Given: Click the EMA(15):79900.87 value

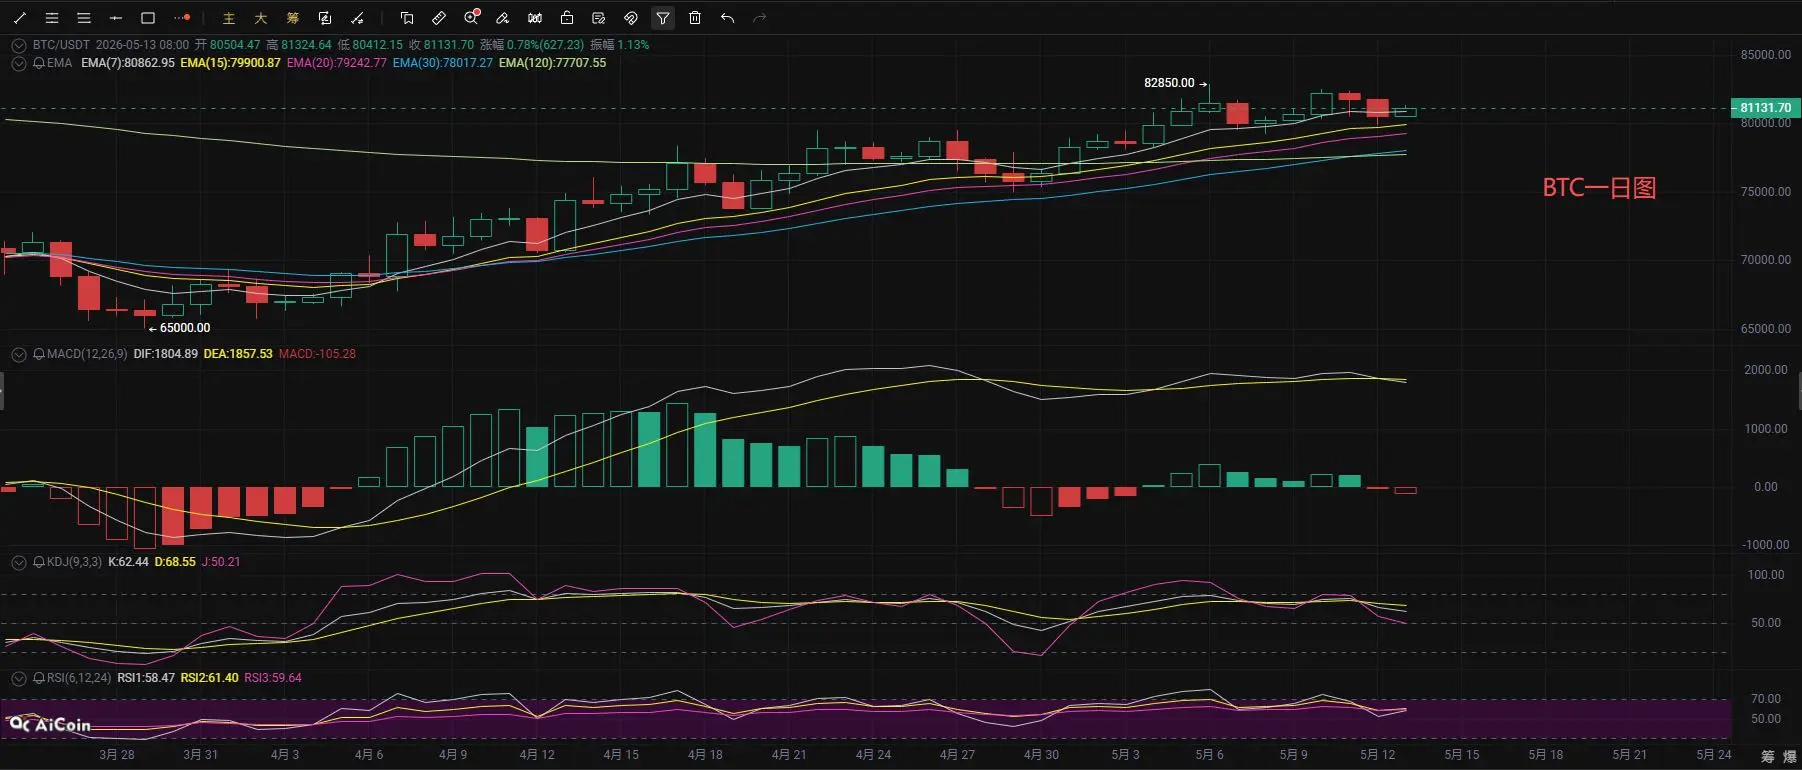Looking at the screenshot, I should tap(230, 63).
